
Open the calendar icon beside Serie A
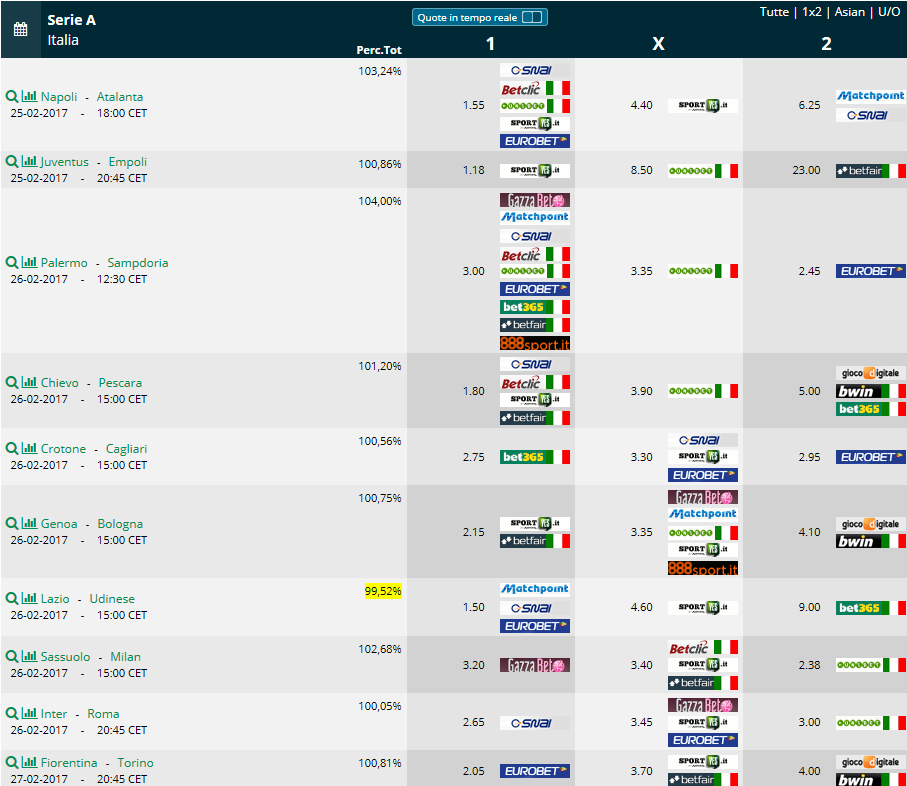[x=20, y=29]
